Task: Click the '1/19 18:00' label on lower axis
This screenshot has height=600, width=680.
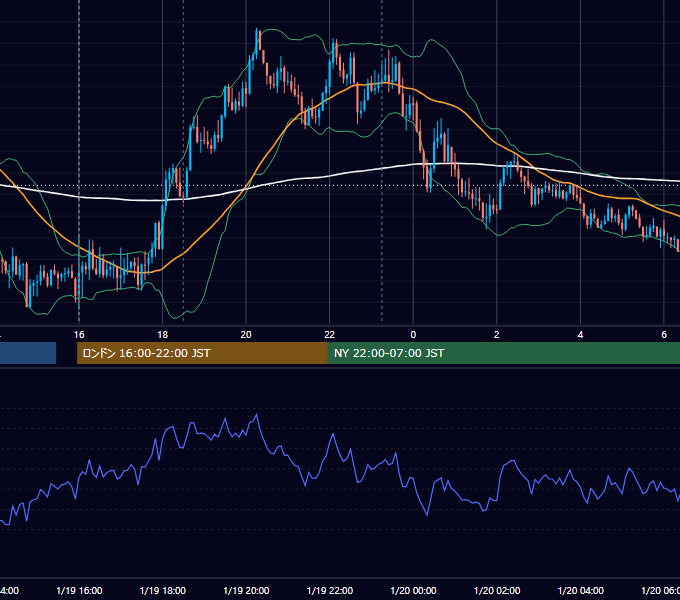Action: 163,591
